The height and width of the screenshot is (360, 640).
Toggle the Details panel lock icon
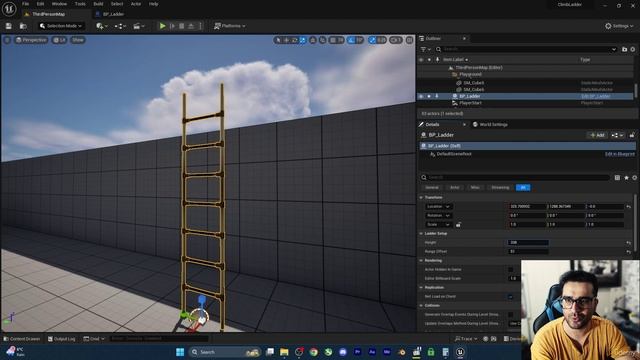(632, 135)
